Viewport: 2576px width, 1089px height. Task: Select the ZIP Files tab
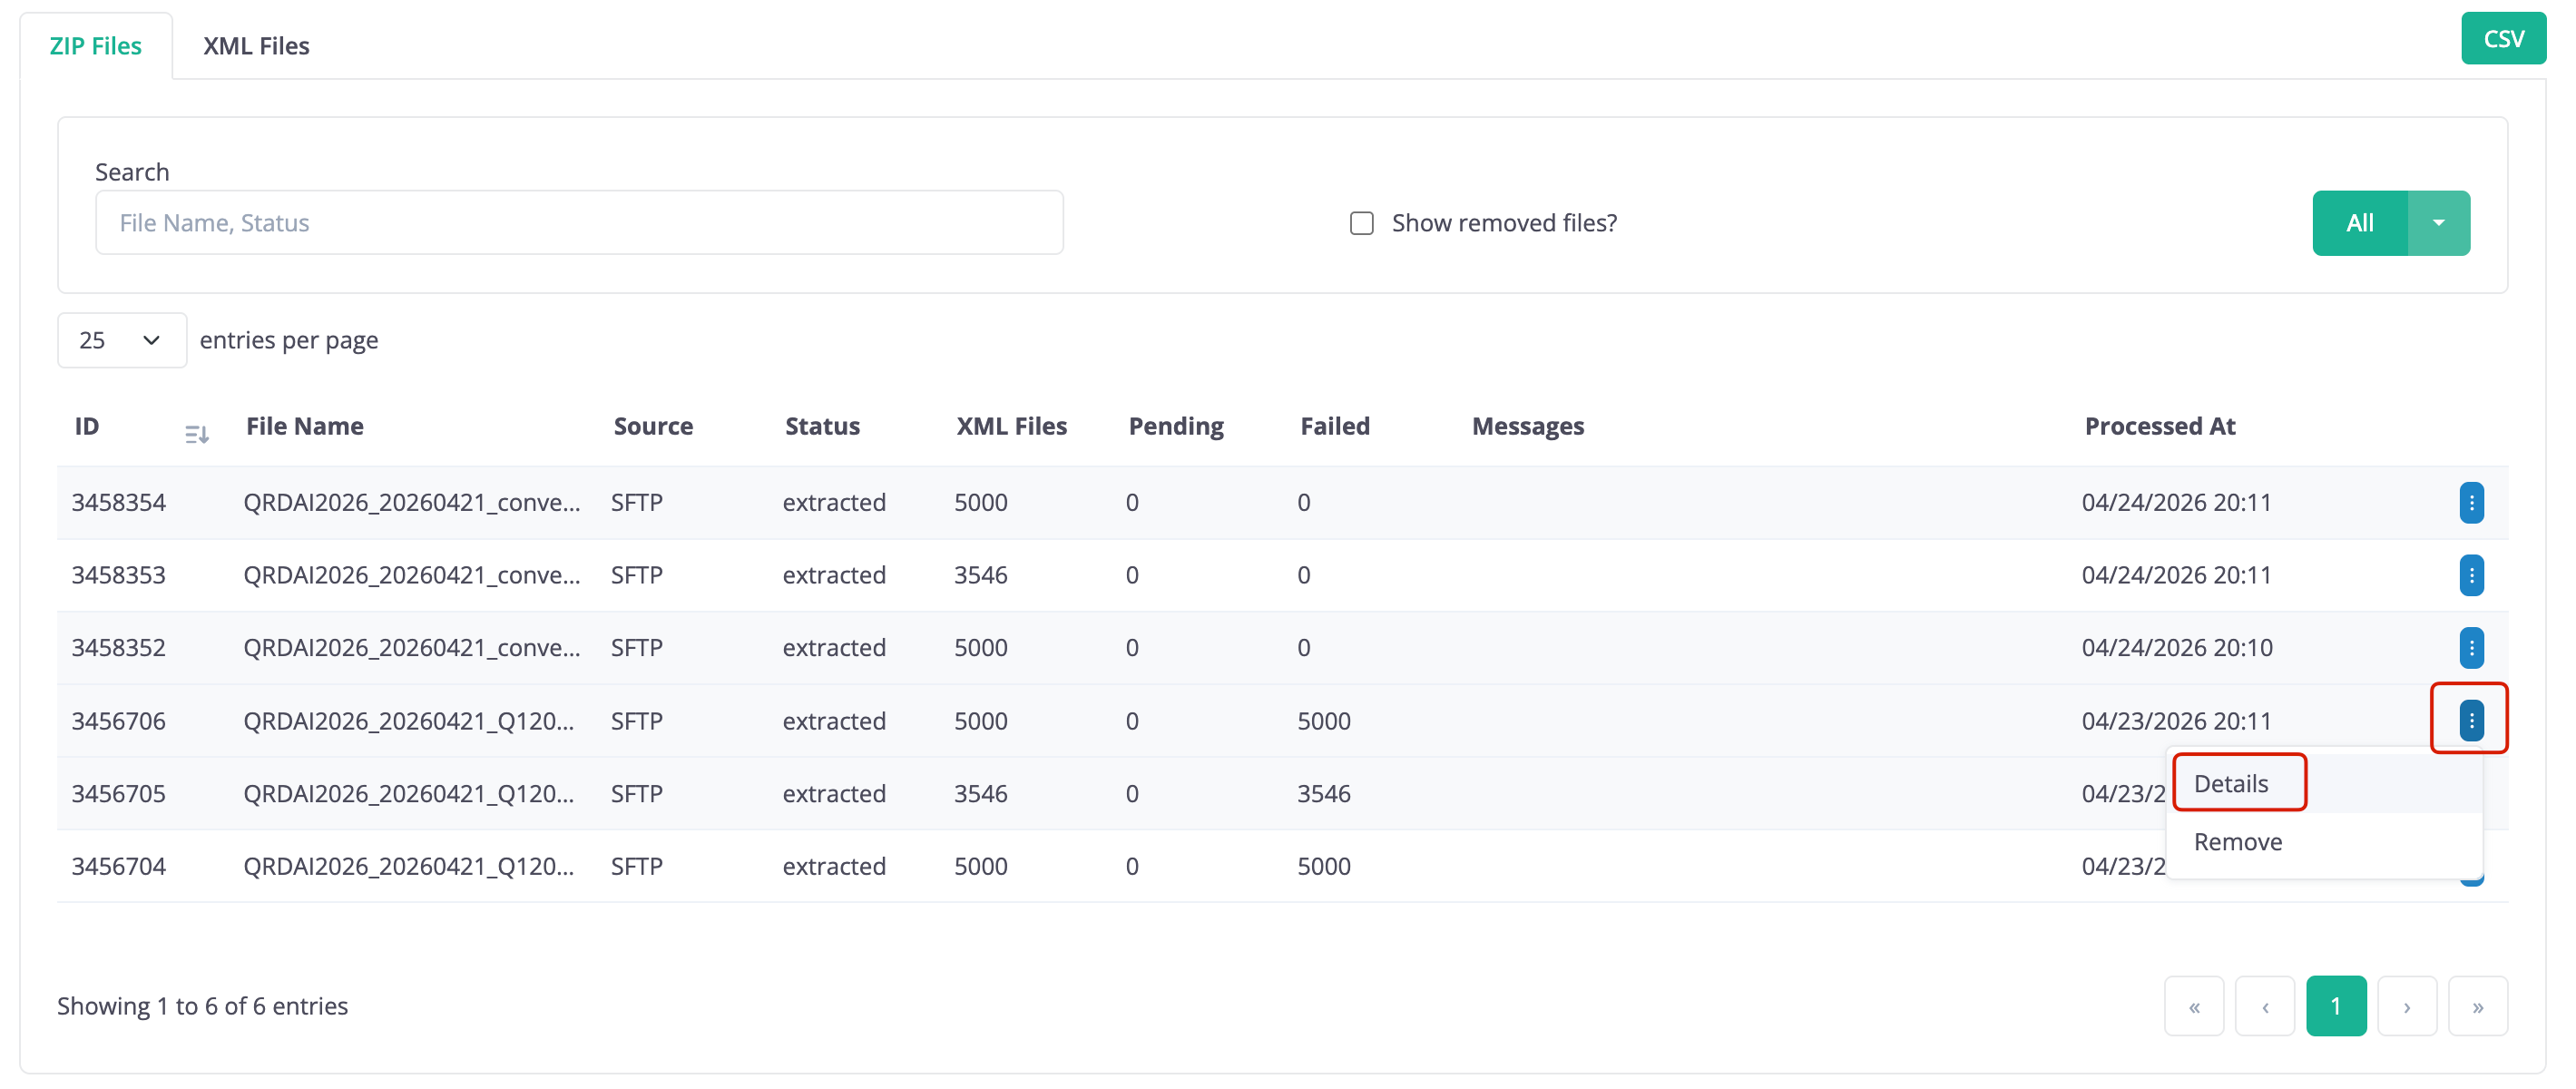96,46
